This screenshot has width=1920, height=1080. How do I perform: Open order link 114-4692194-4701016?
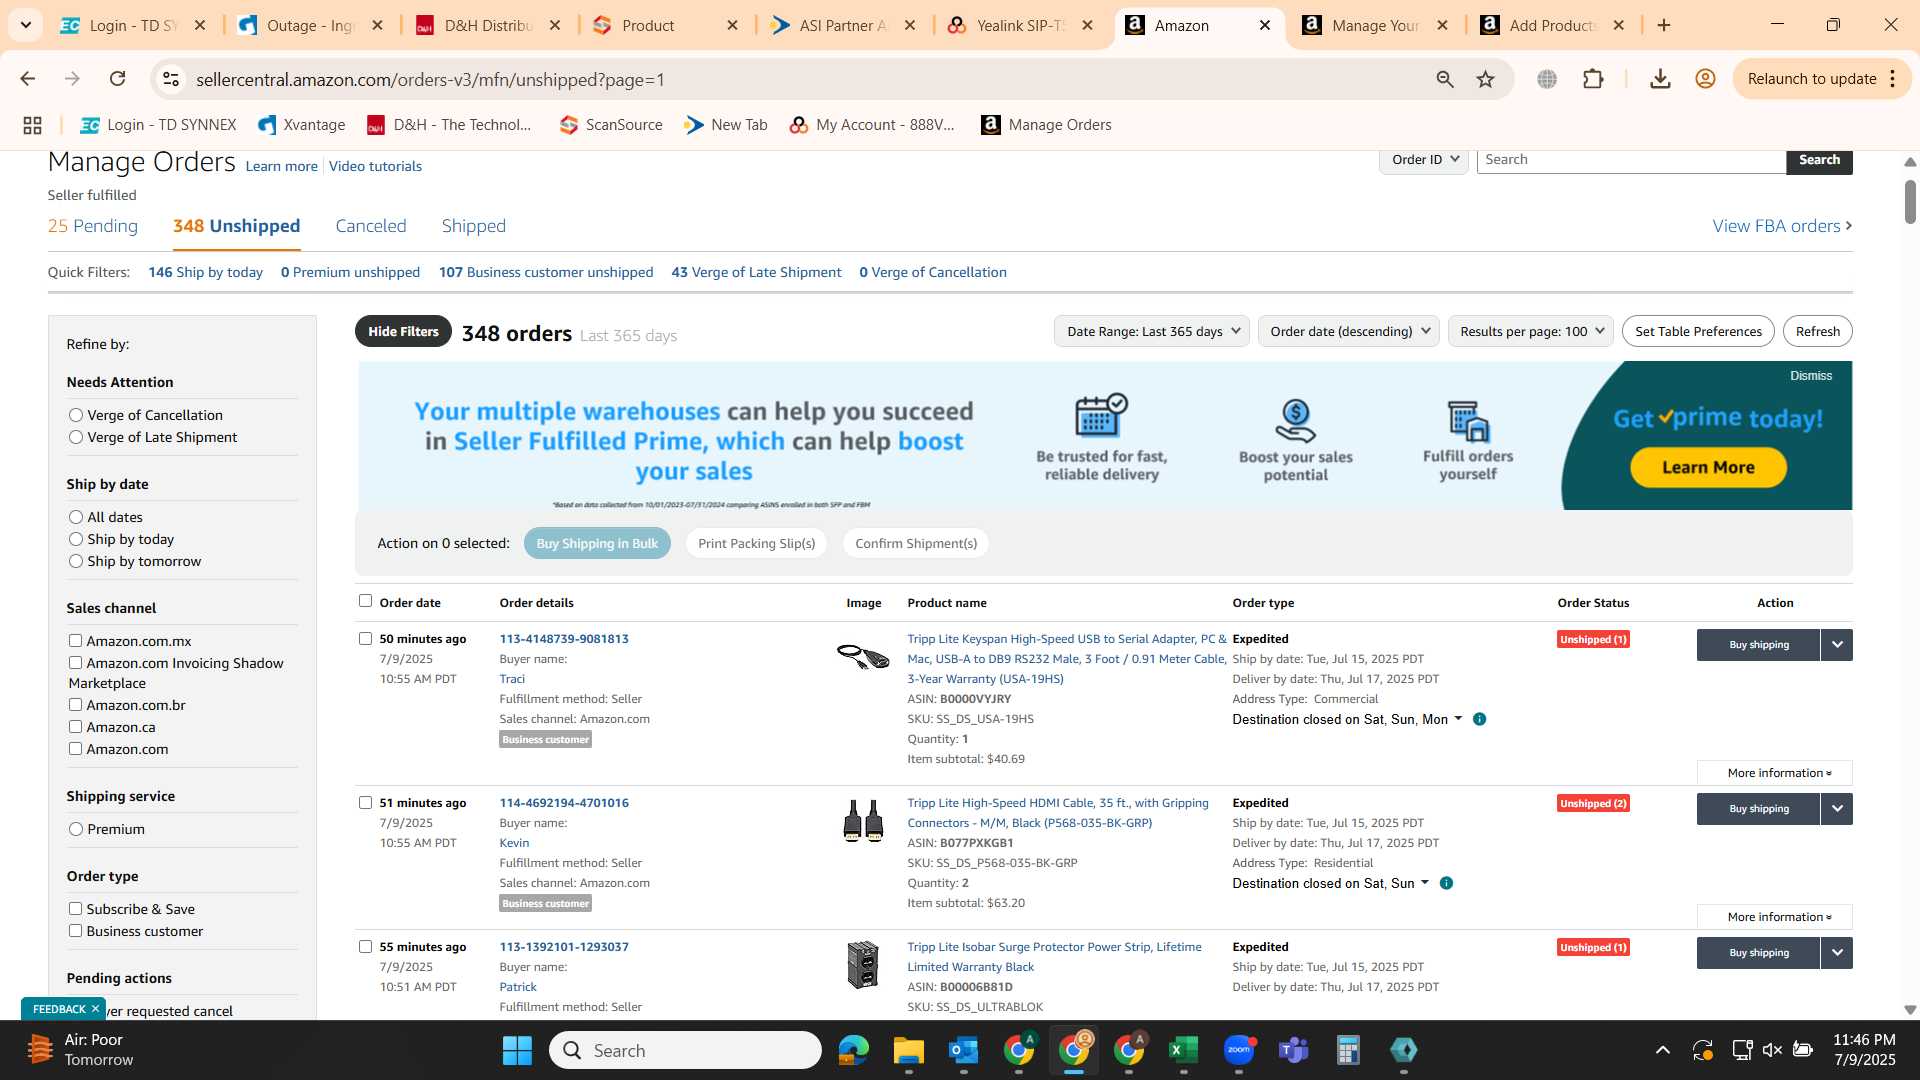(x=564, y=803)
